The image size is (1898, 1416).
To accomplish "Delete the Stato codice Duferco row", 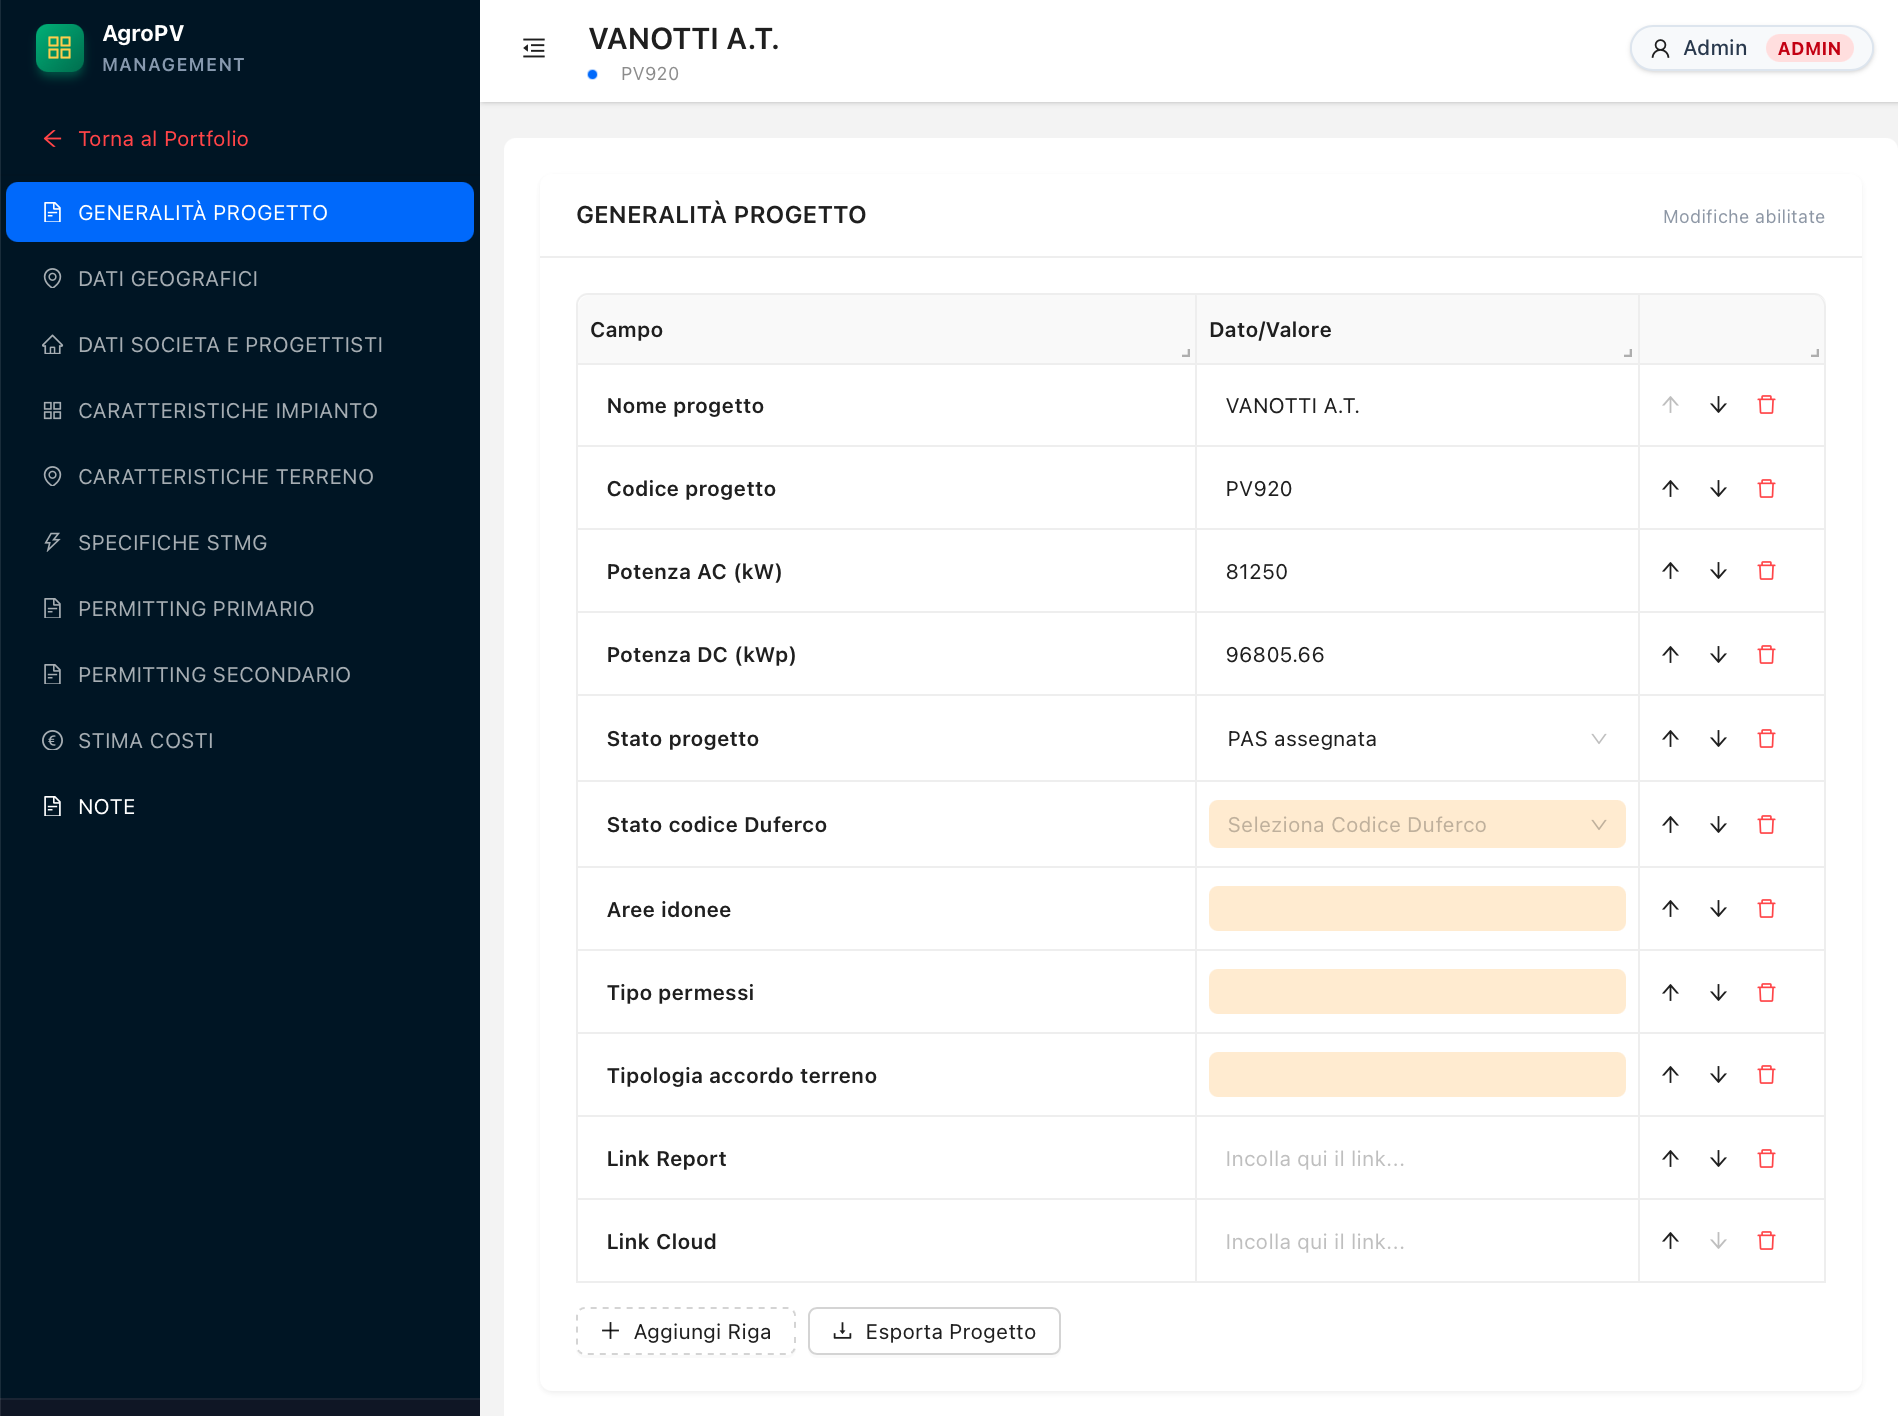I will click(1766, 824).
